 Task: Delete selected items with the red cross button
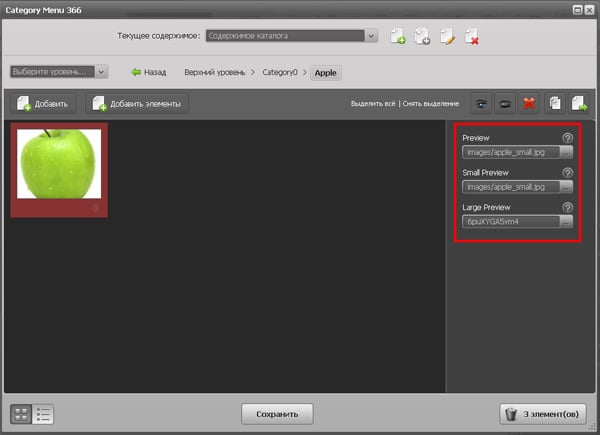530,103
